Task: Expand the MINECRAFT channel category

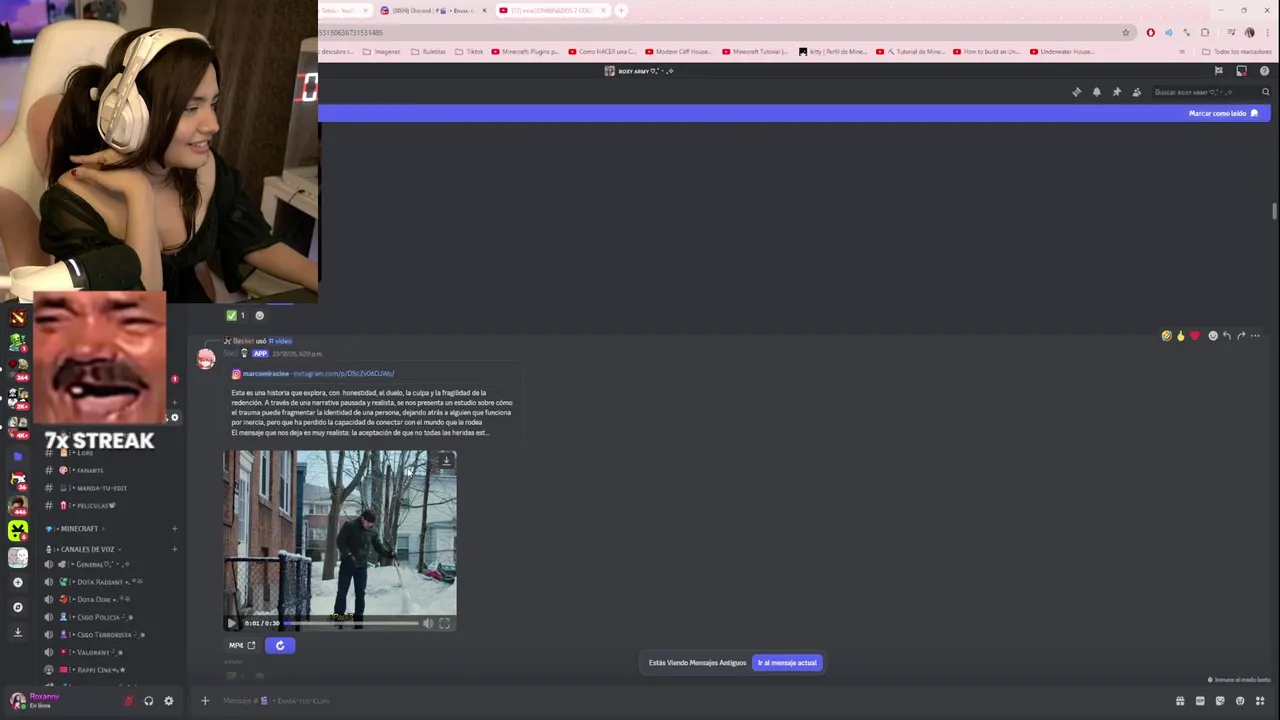Action: click(78, 529)
